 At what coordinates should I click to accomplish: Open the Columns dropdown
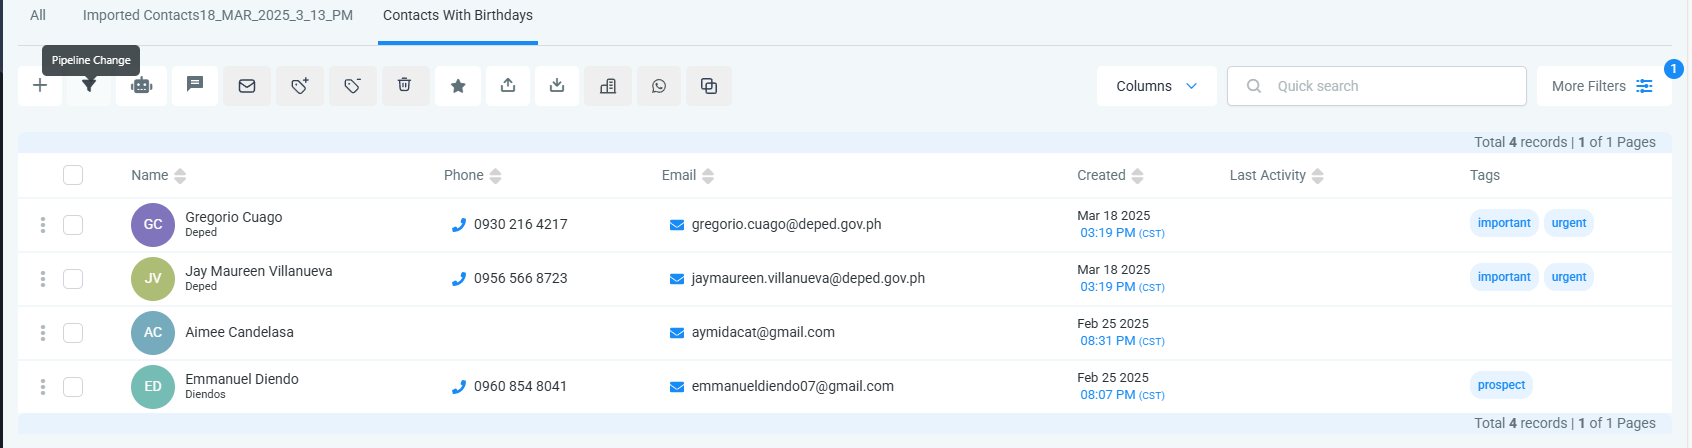1157,86
